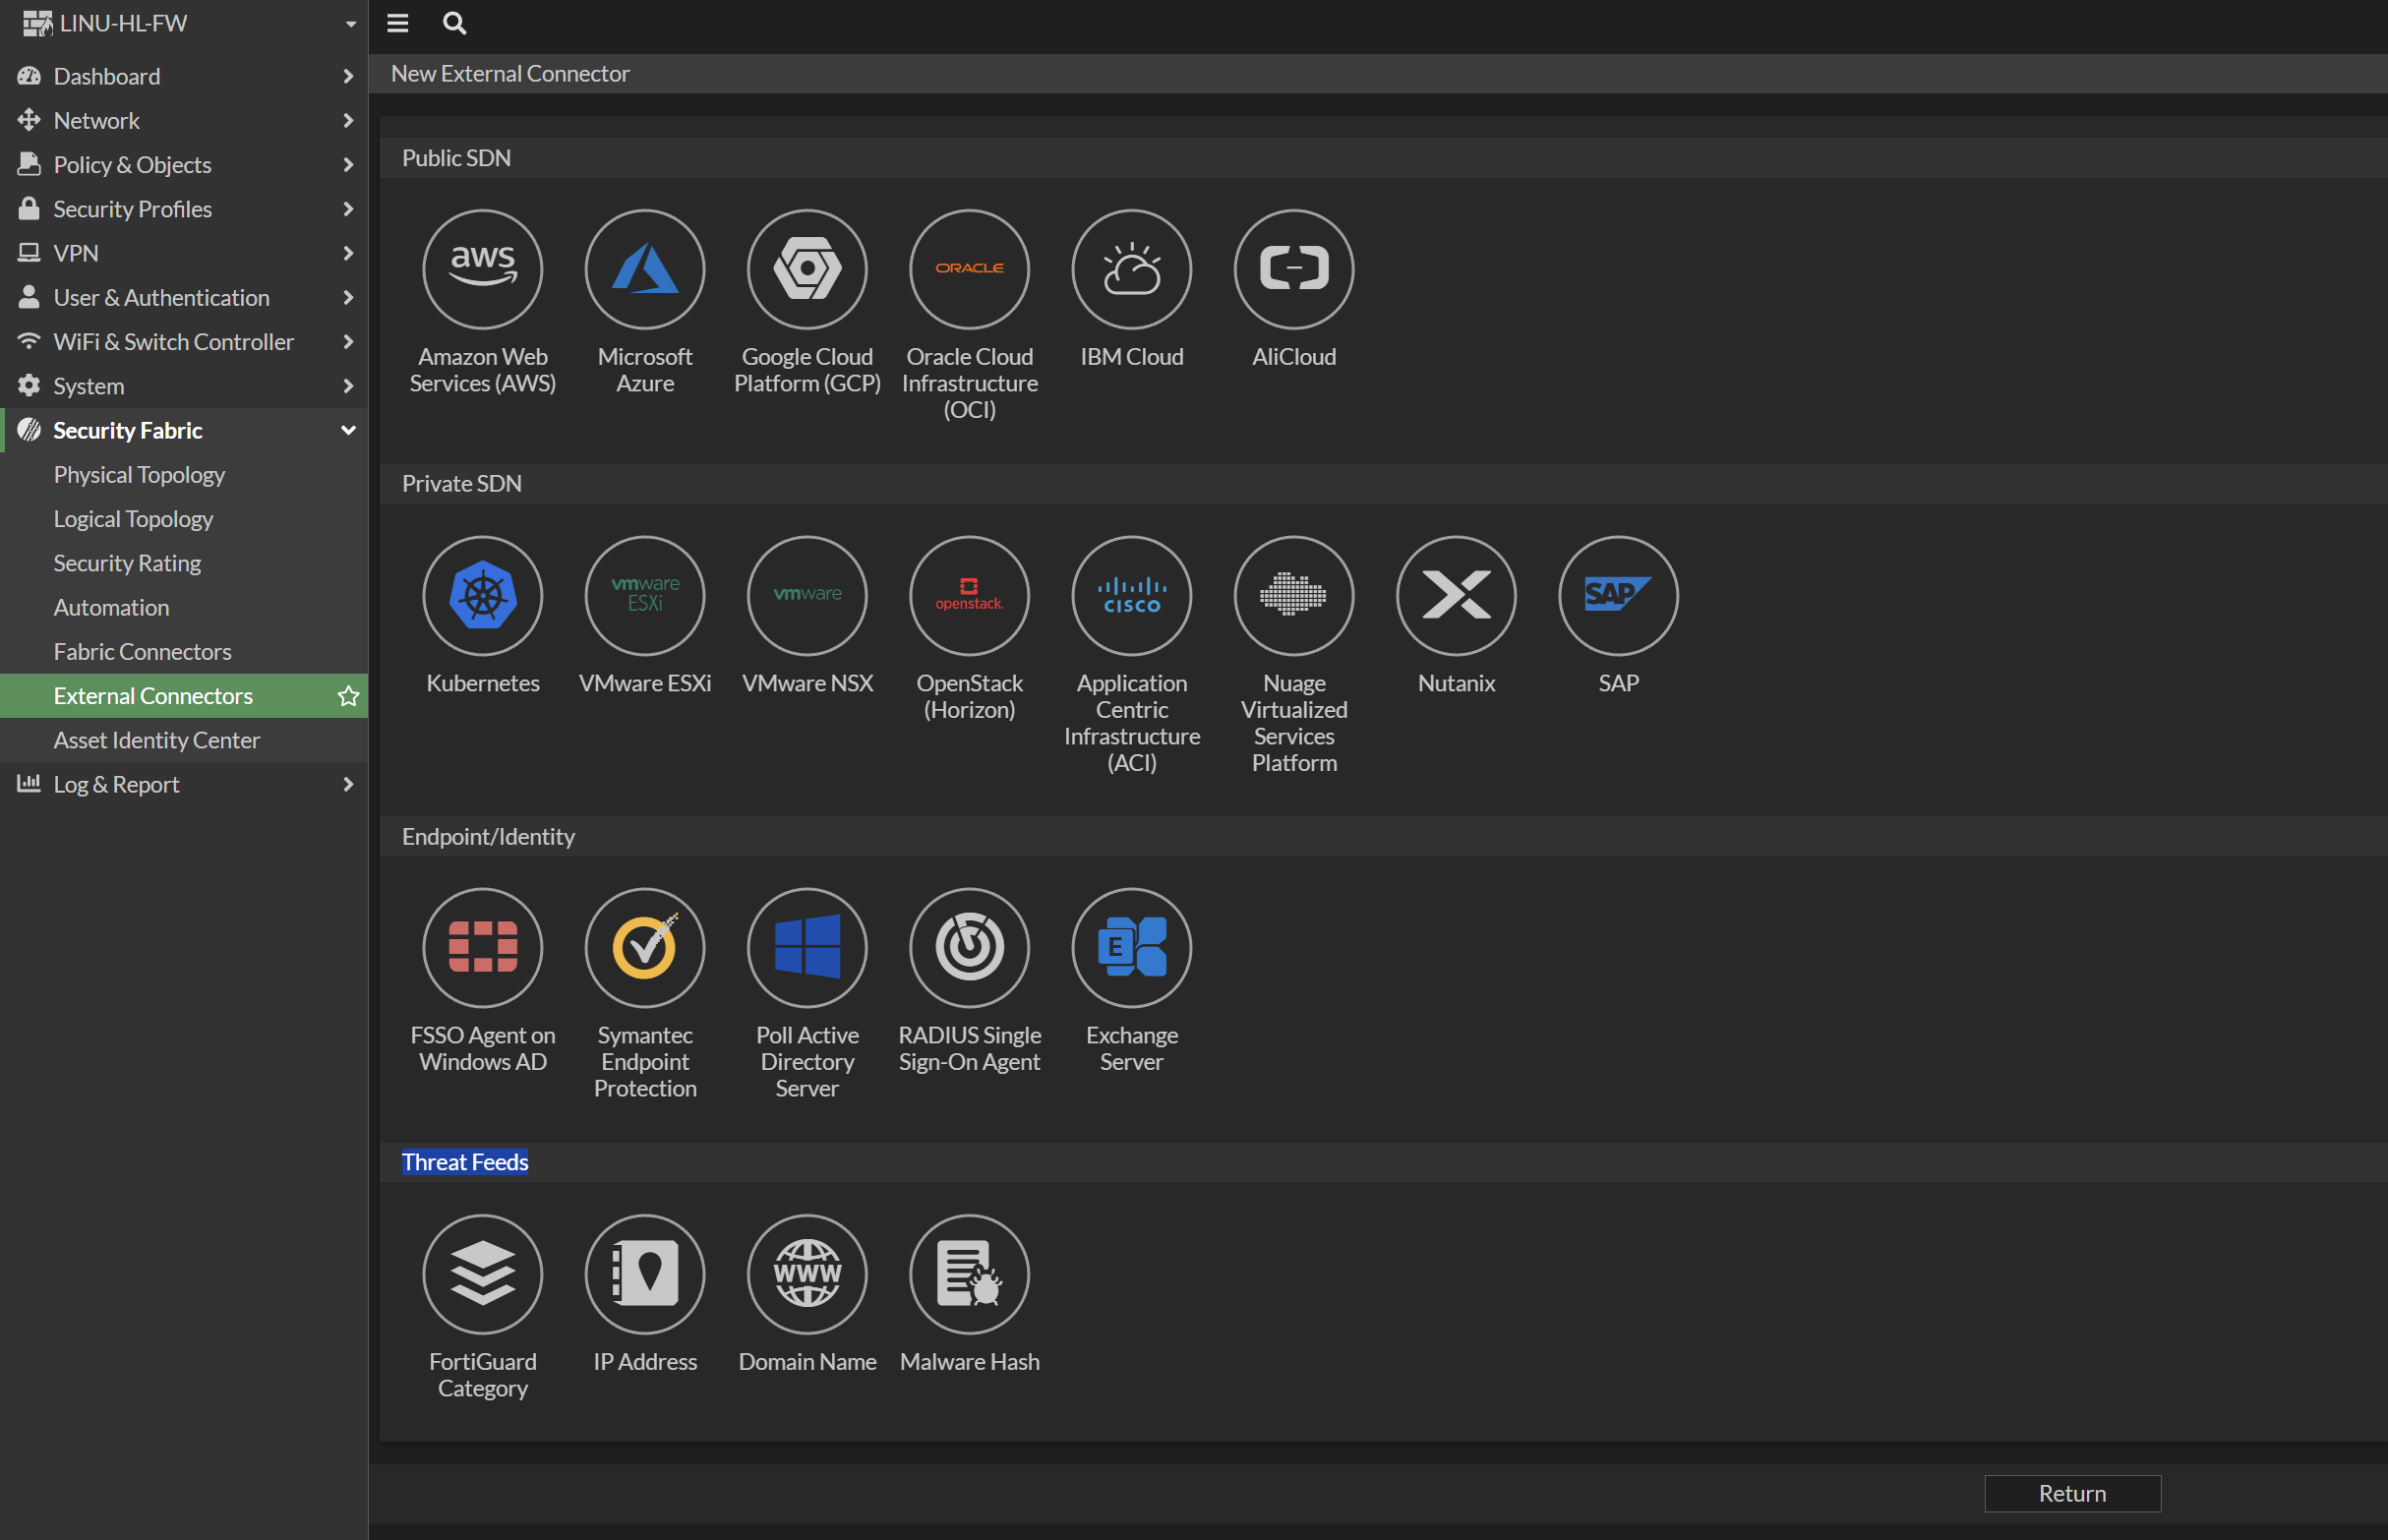Expand Policy & Objects menu

coord(184,164)
